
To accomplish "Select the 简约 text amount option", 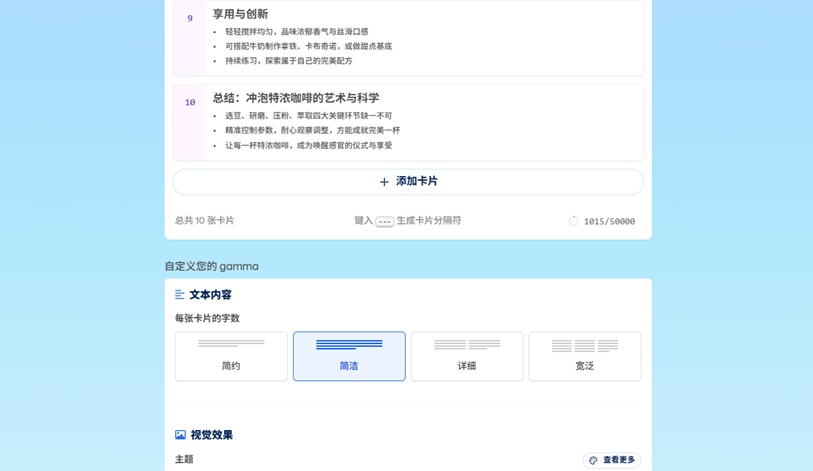I will pyautogui.click(x=231, y=356).
